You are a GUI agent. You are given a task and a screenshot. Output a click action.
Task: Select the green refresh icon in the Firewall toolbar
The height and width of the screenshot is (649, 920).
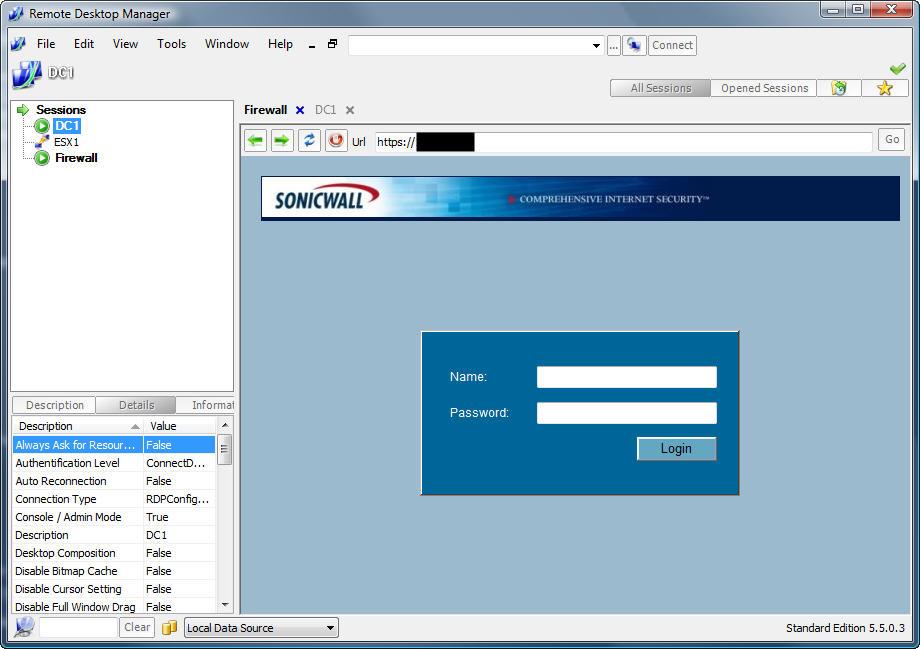point(309,140)
